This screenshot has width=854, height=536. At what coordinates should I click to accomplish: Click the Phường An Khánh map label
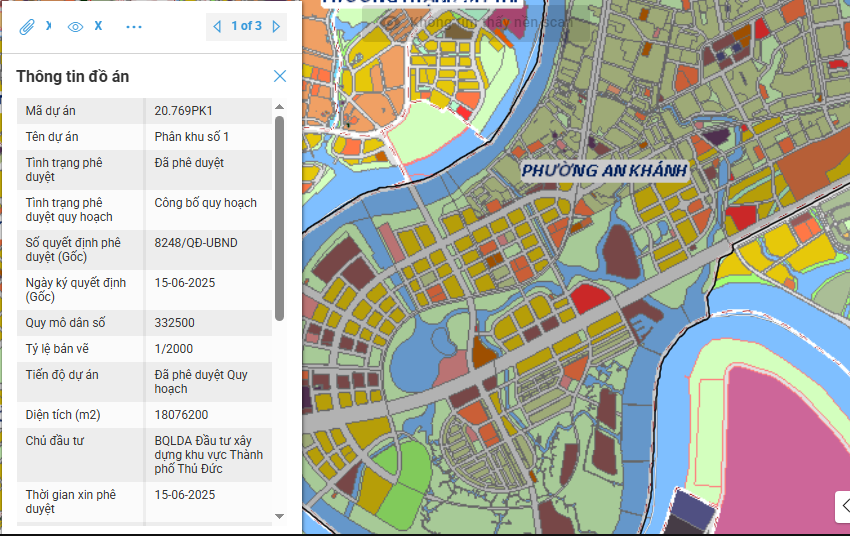pos(604,170)
